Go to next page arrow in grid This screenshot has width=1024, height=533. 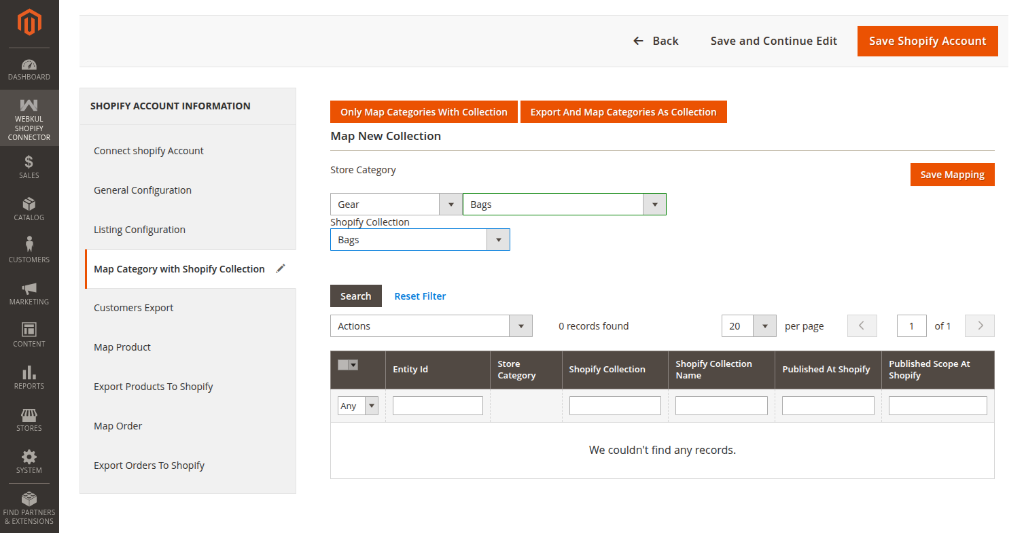point(980,326)
